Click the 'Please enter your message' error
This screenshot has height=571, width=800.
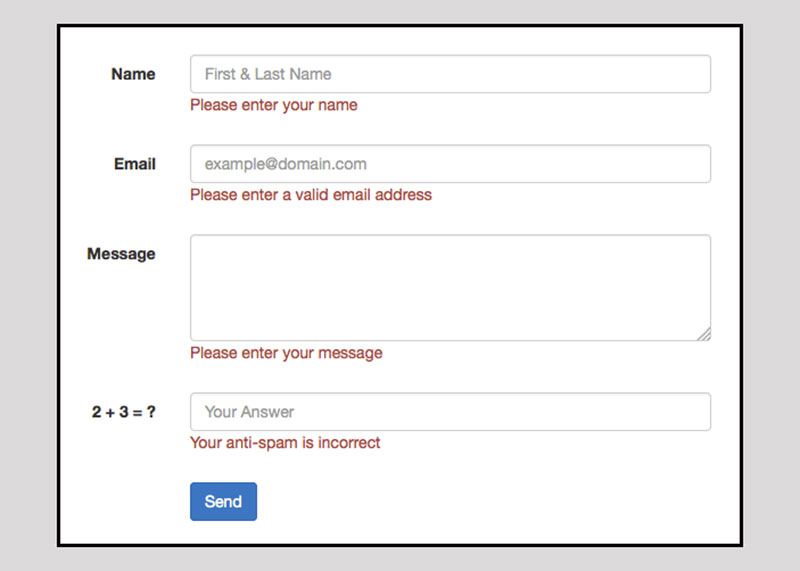tap(286, 353)
